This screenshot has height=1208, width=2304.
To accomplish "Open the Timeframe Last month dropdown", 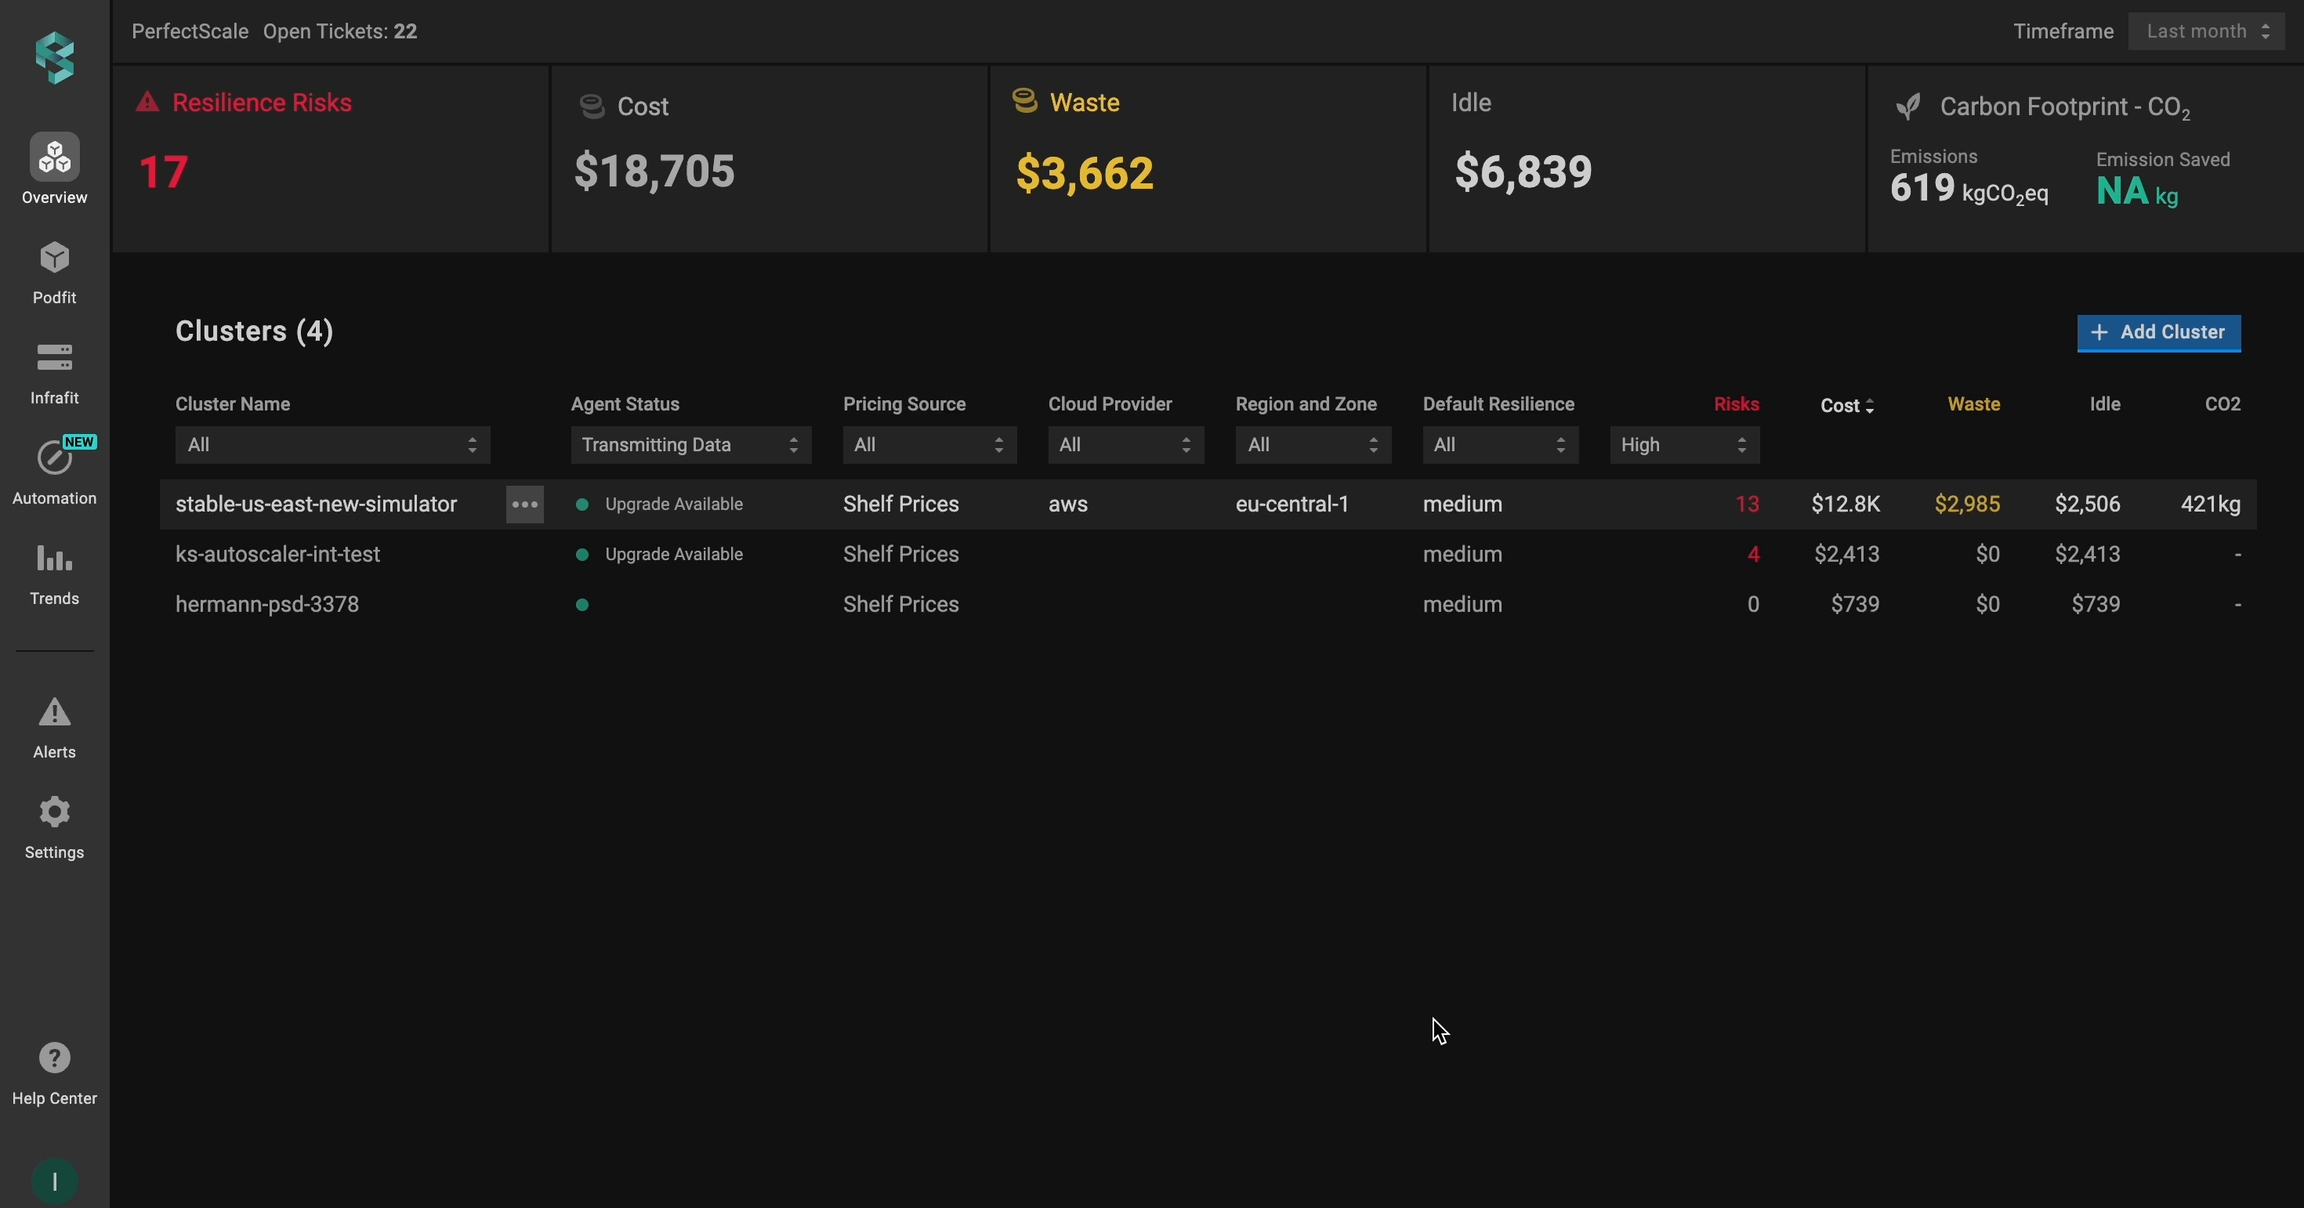I will 2206,31.
